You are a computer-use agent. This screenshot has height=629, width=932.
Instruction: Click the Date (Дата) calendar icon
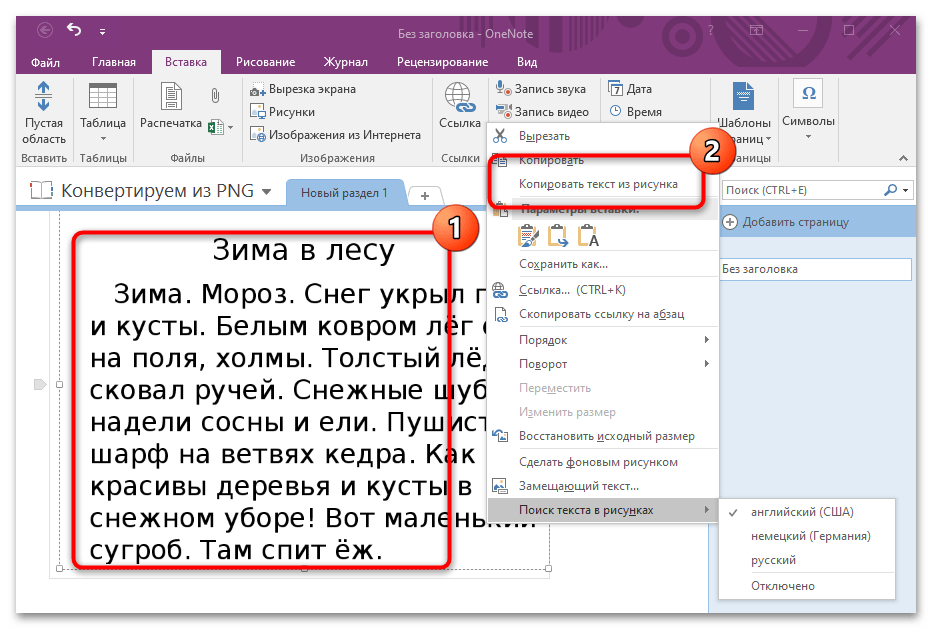[x=616, y=89]
